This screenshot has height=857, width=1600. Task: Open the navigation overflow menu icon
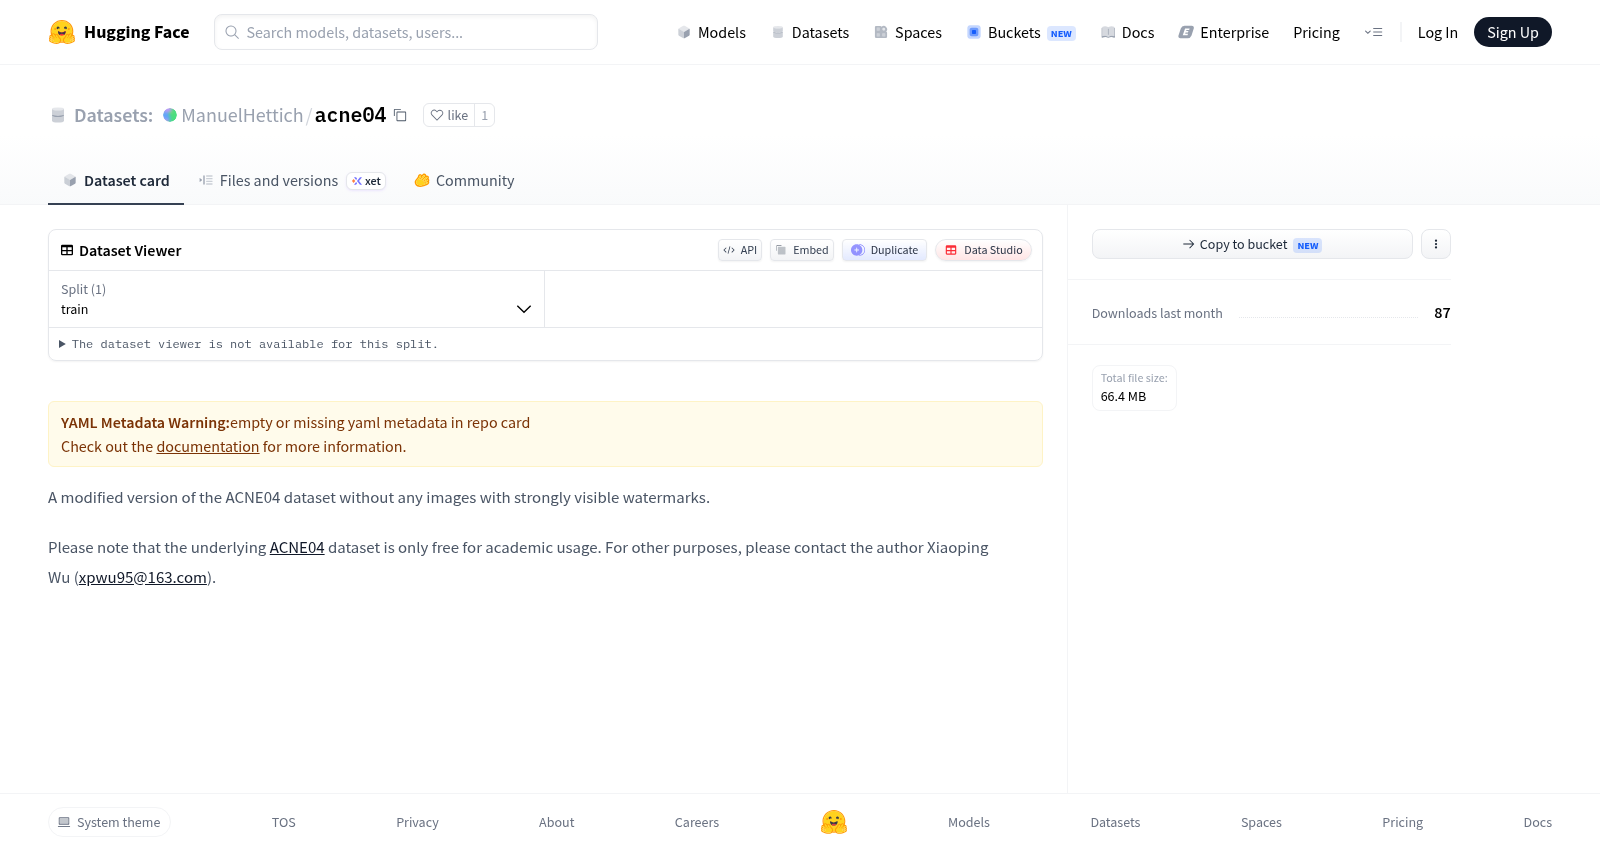click(1373, 32)
